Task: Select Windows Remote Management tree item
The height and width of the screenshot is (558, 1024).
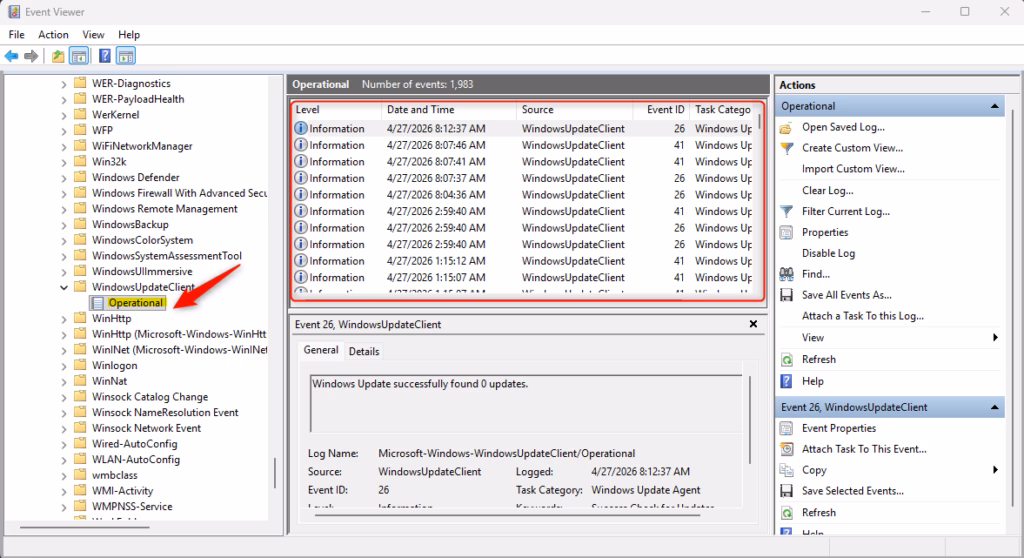Action: pyautogui.click(x=164, y=209)
